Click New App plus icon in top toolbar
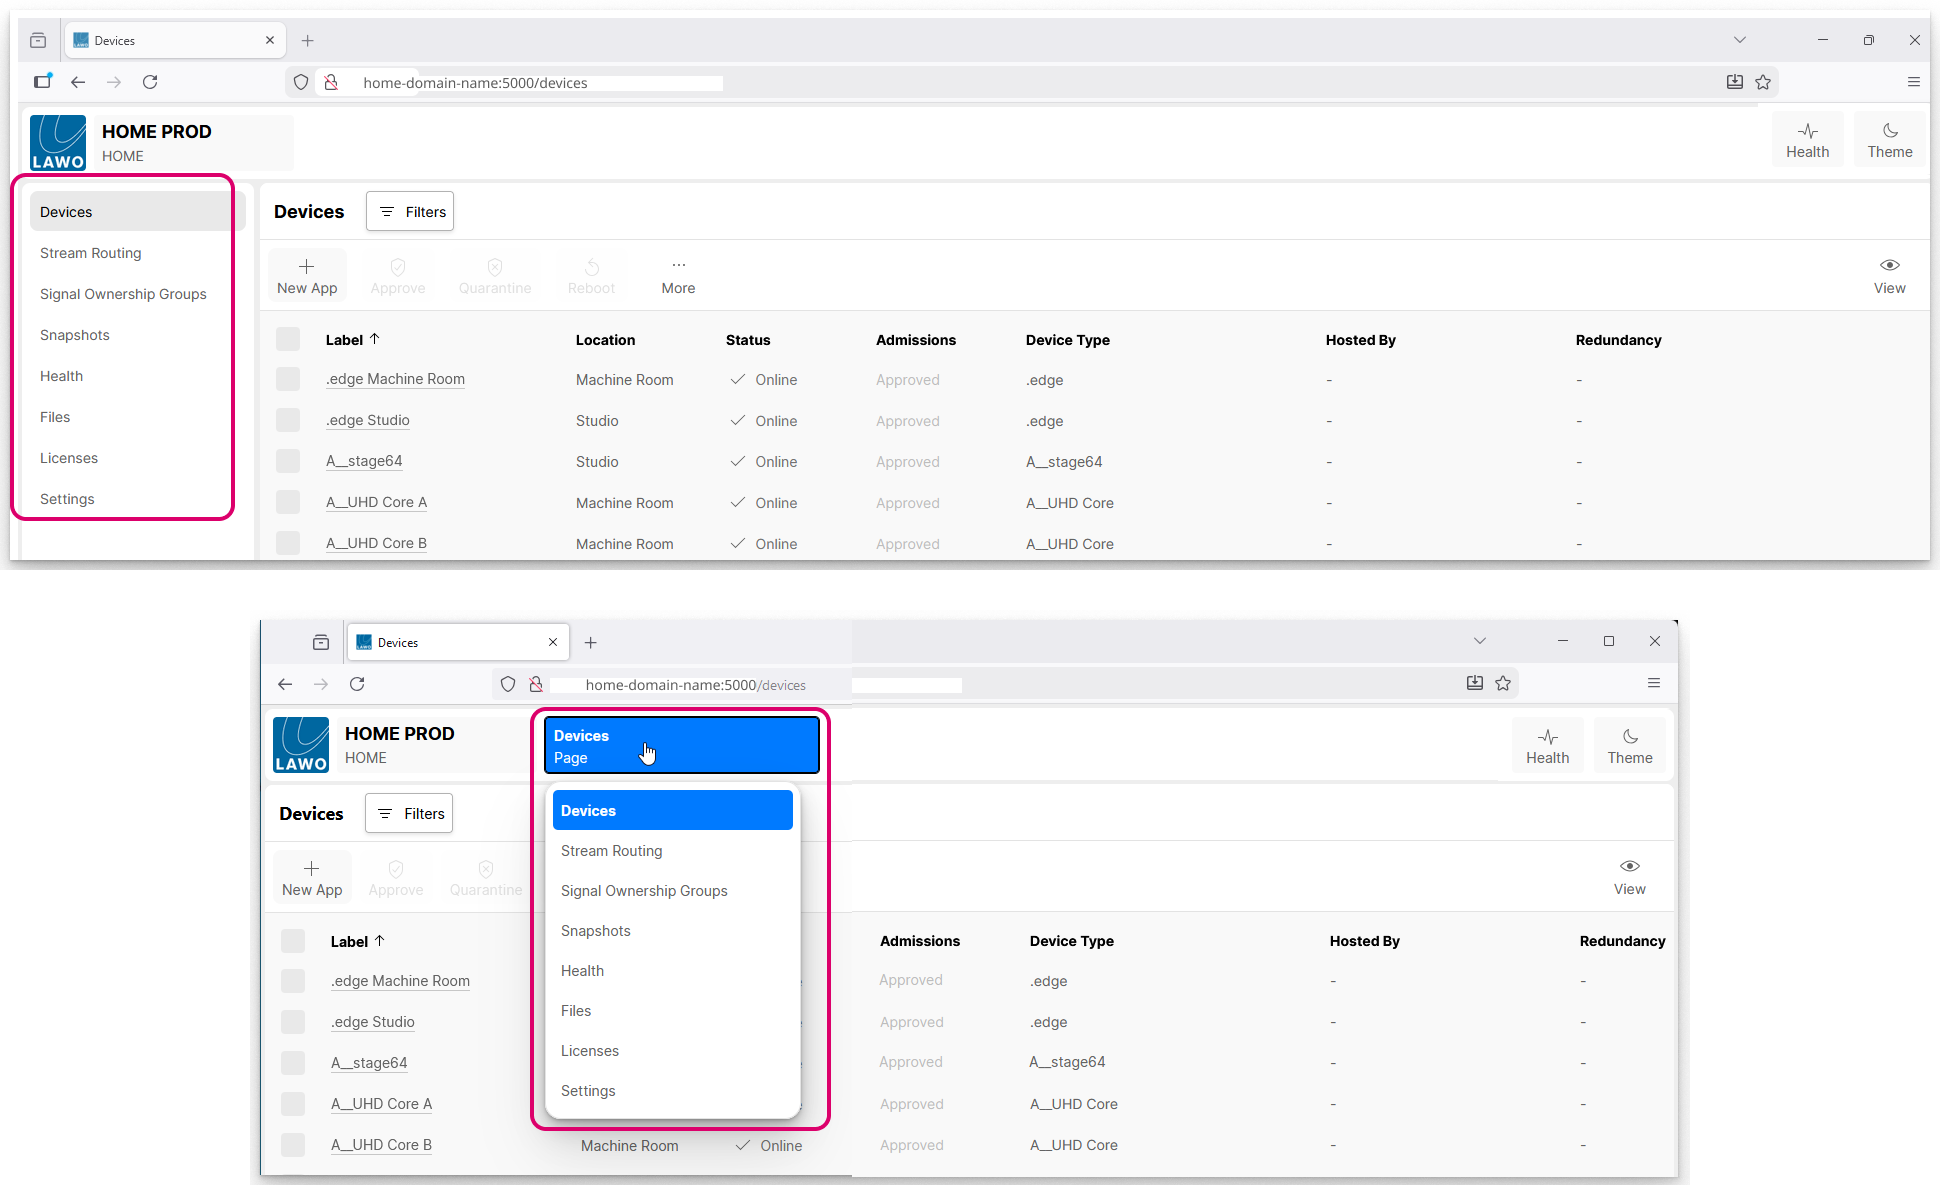The image size is (1940, 1185). pyautogui.click(x=307, y=267)
